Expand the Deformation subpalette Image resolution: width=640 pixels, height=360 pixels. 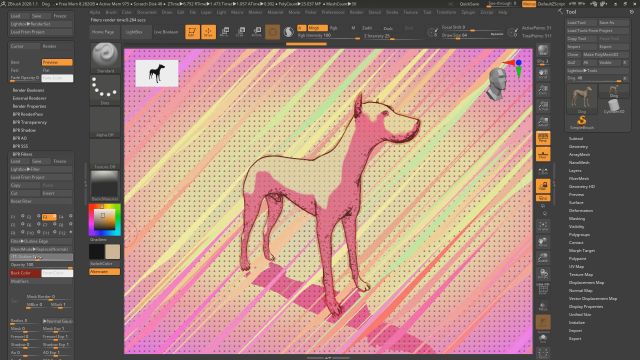[x=580, y=211]
